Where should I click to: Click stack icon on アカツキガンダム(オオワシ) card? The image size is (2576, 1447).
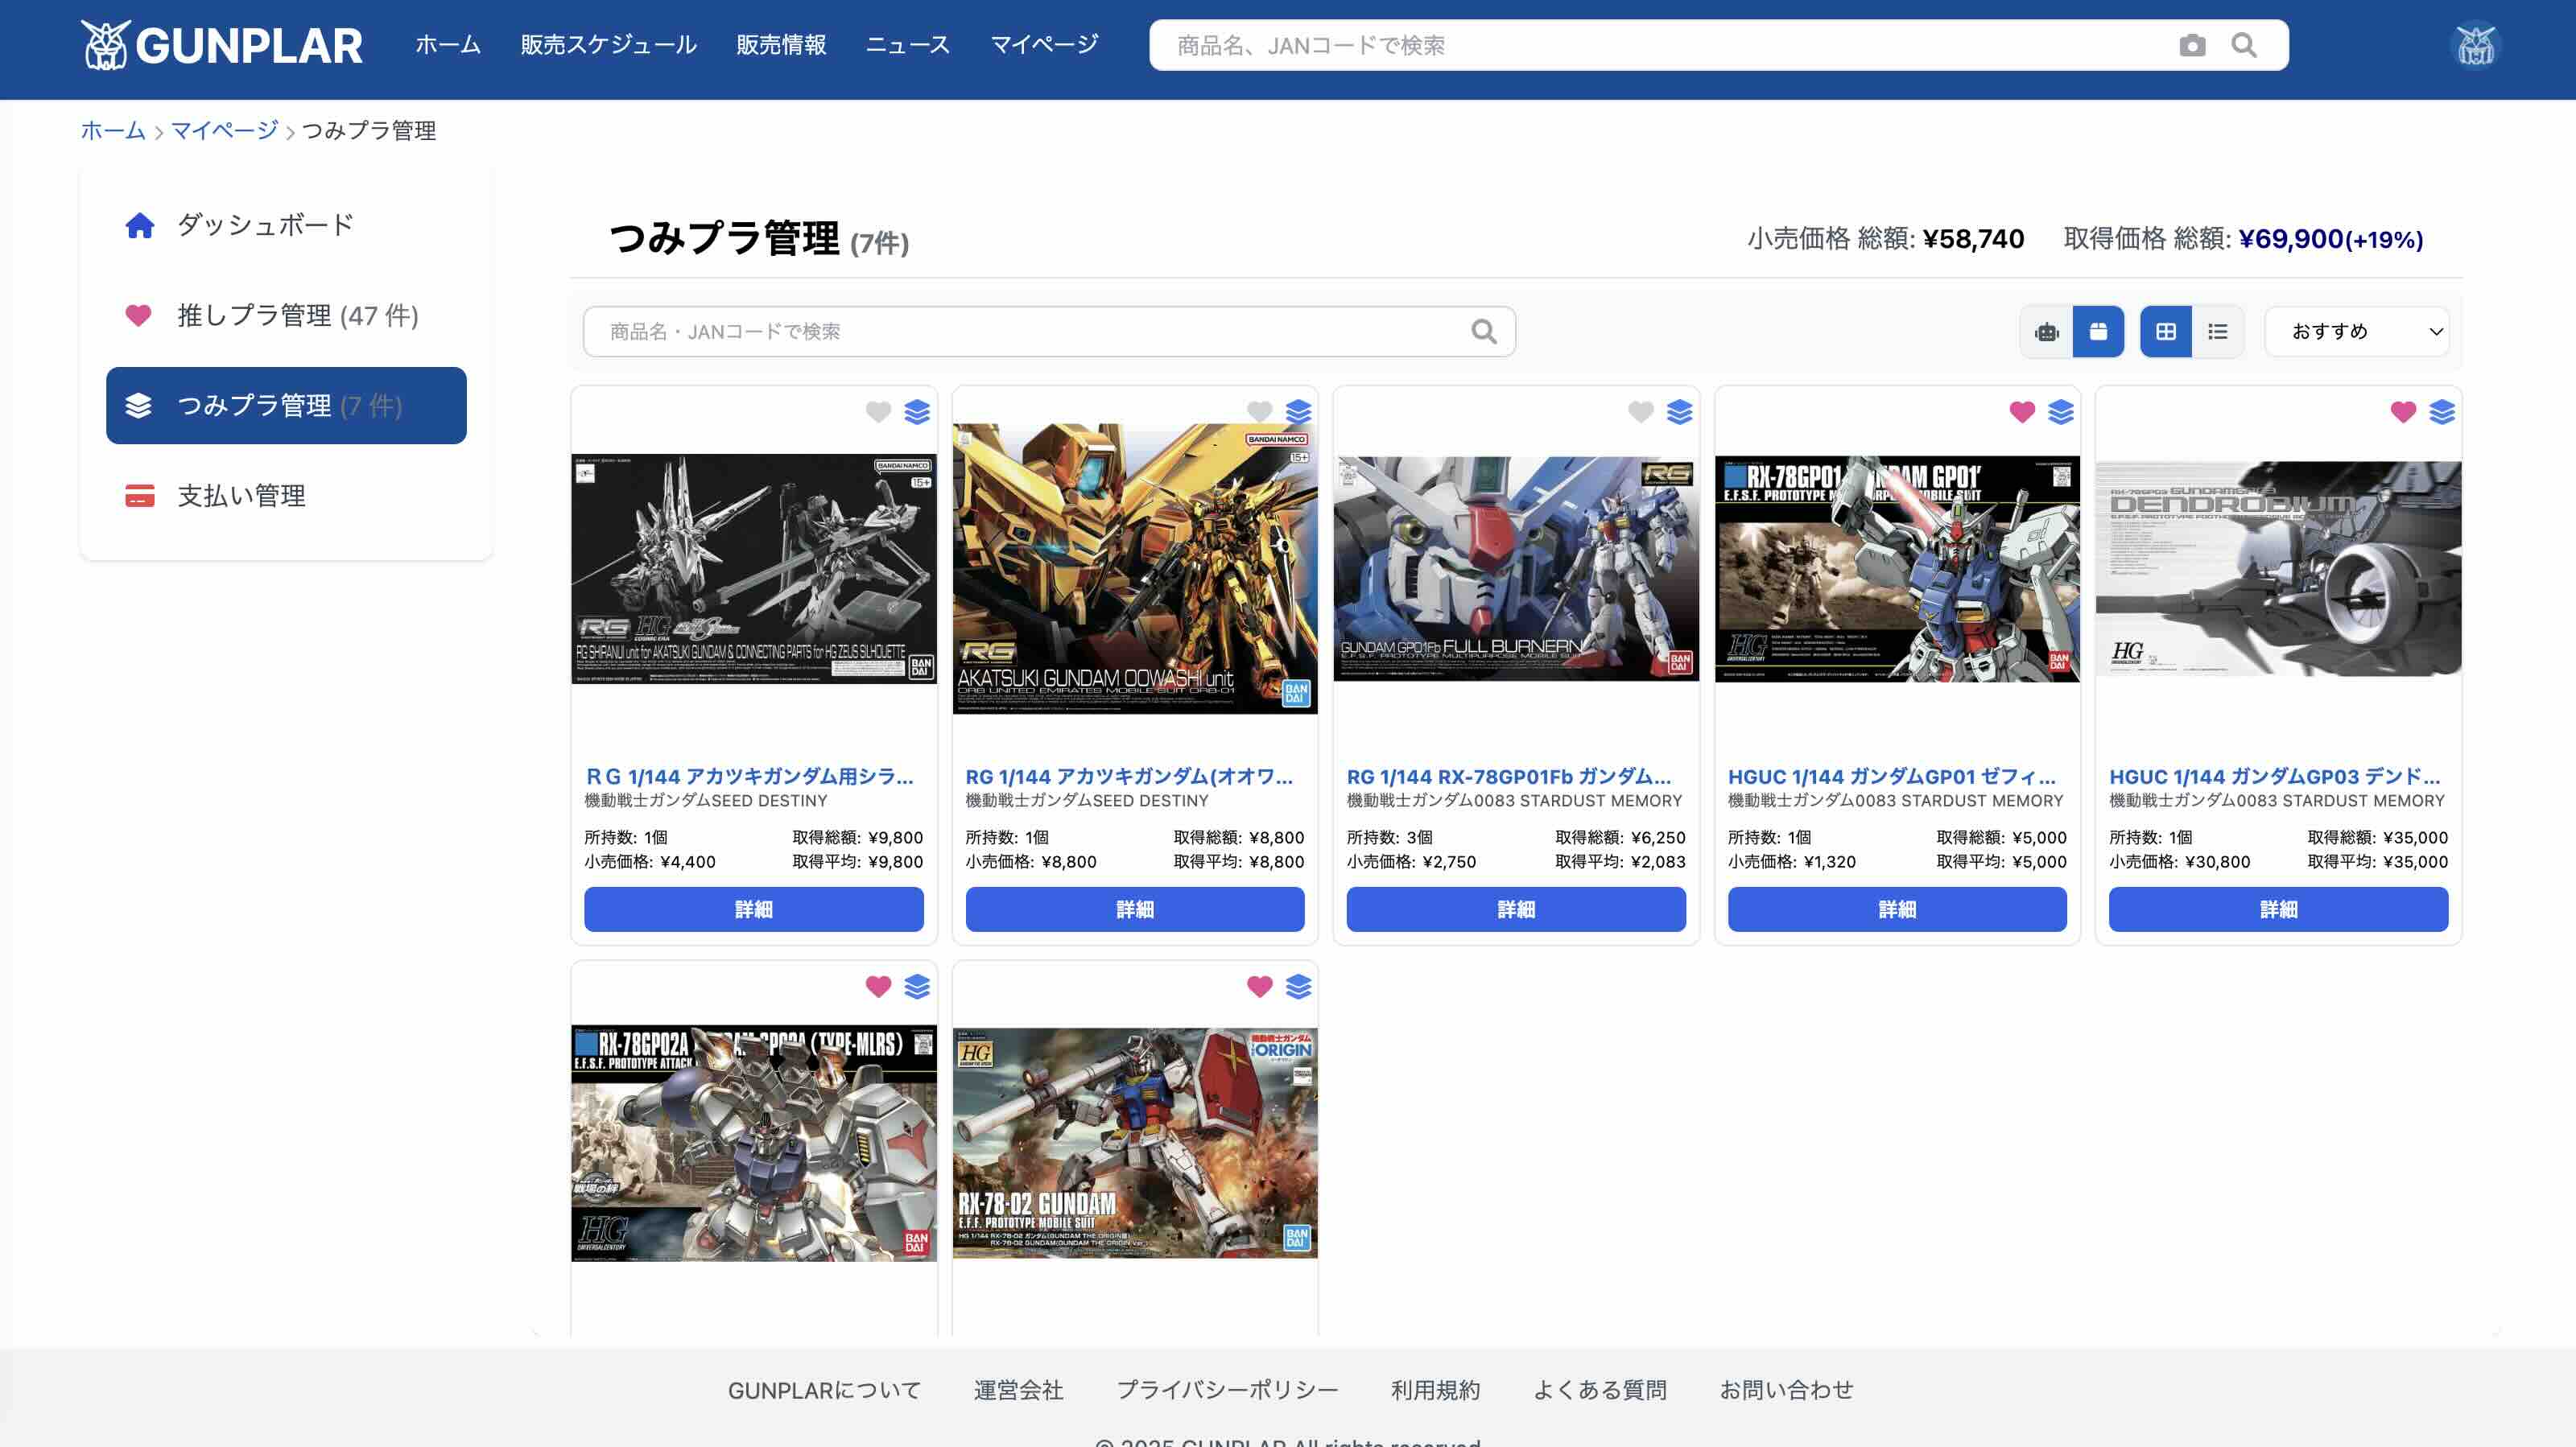[x=1298, y=412]
